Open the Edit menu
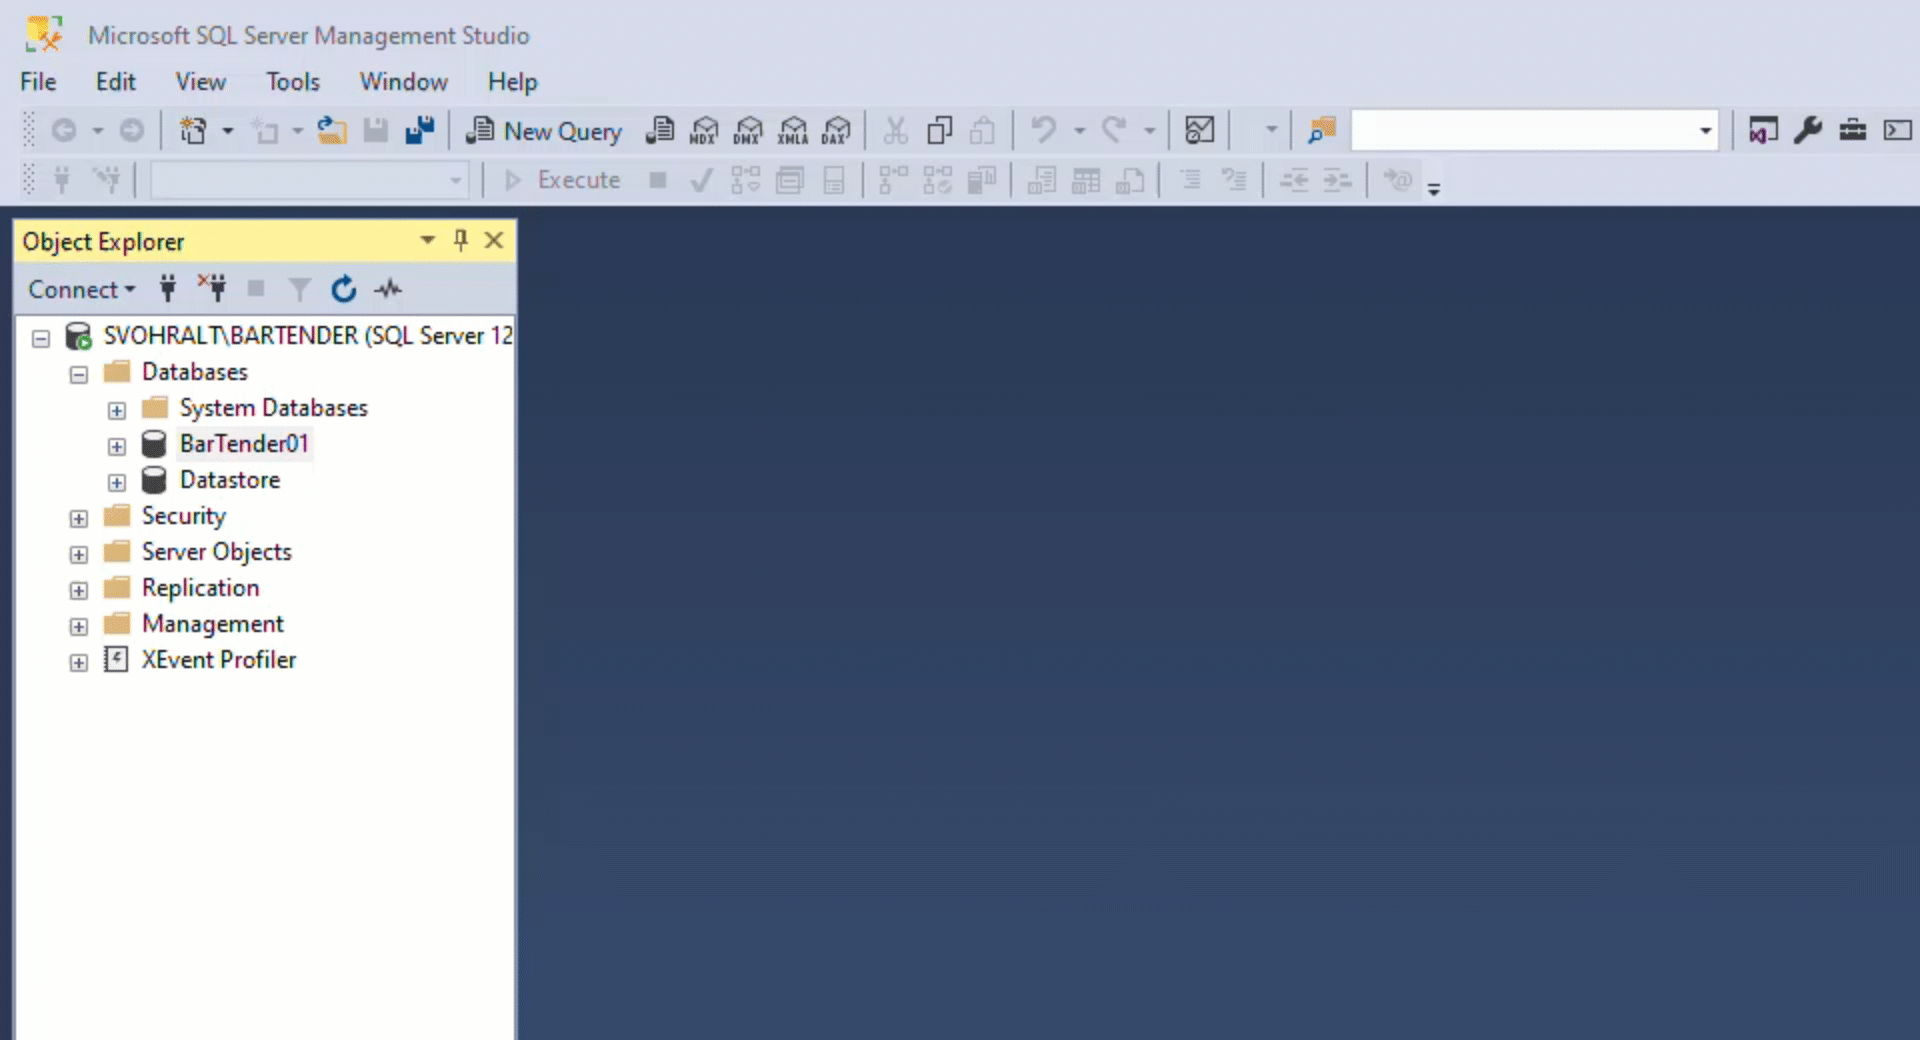 click(115, 82)
